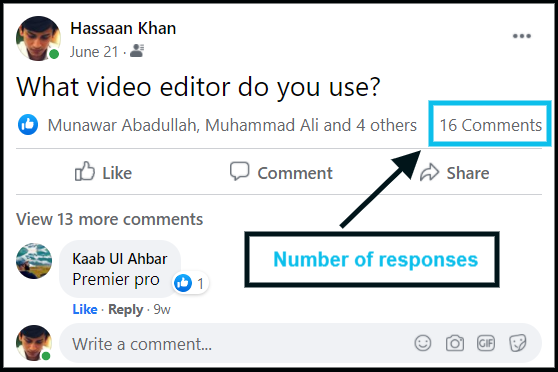The height and width of the screenshot is (372, 558).
Task: Click the Comment button under the post
Action: [x=281, y=172]
